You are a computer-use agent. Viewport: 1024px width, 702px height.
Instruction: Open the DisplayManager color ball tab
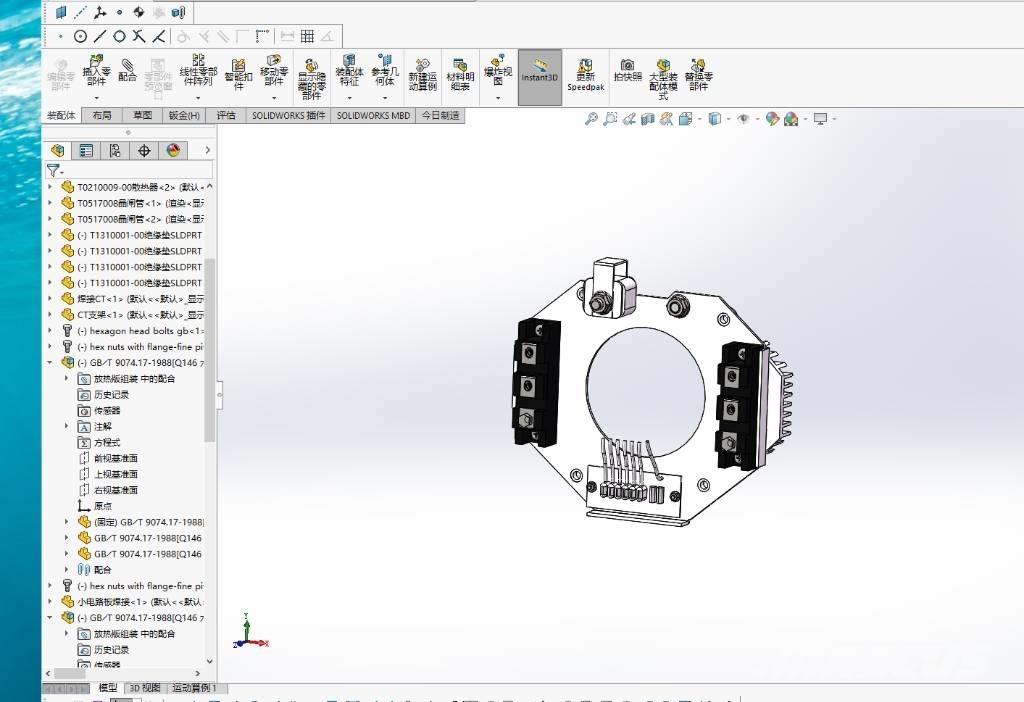[173, 150]
